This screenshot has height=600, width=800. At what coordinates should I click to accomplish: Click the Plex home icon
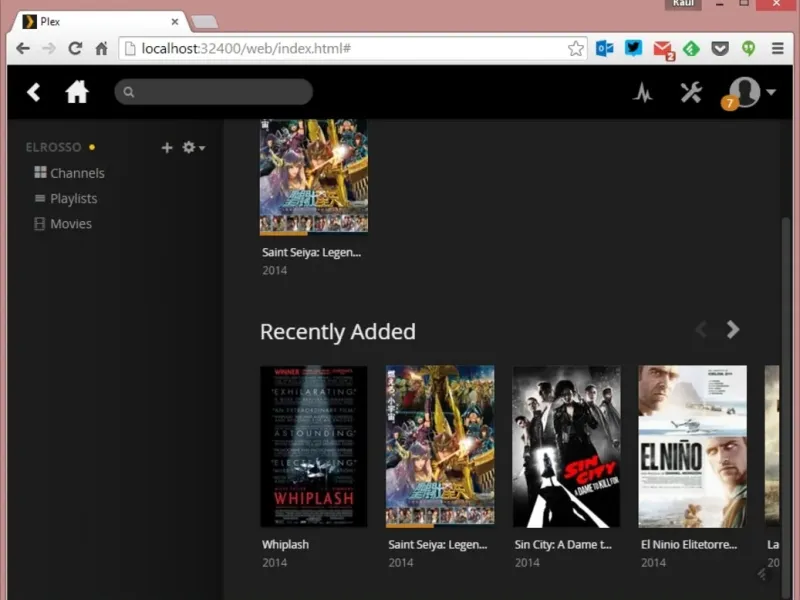(77, 92)
